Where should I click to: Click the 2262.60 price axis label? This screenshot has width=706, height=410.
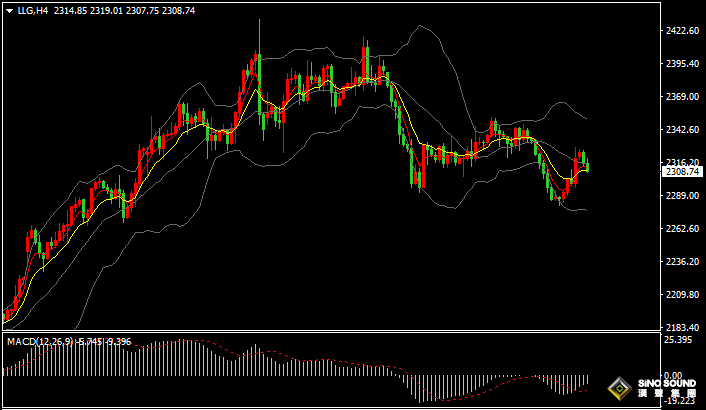tap(681, 229)
